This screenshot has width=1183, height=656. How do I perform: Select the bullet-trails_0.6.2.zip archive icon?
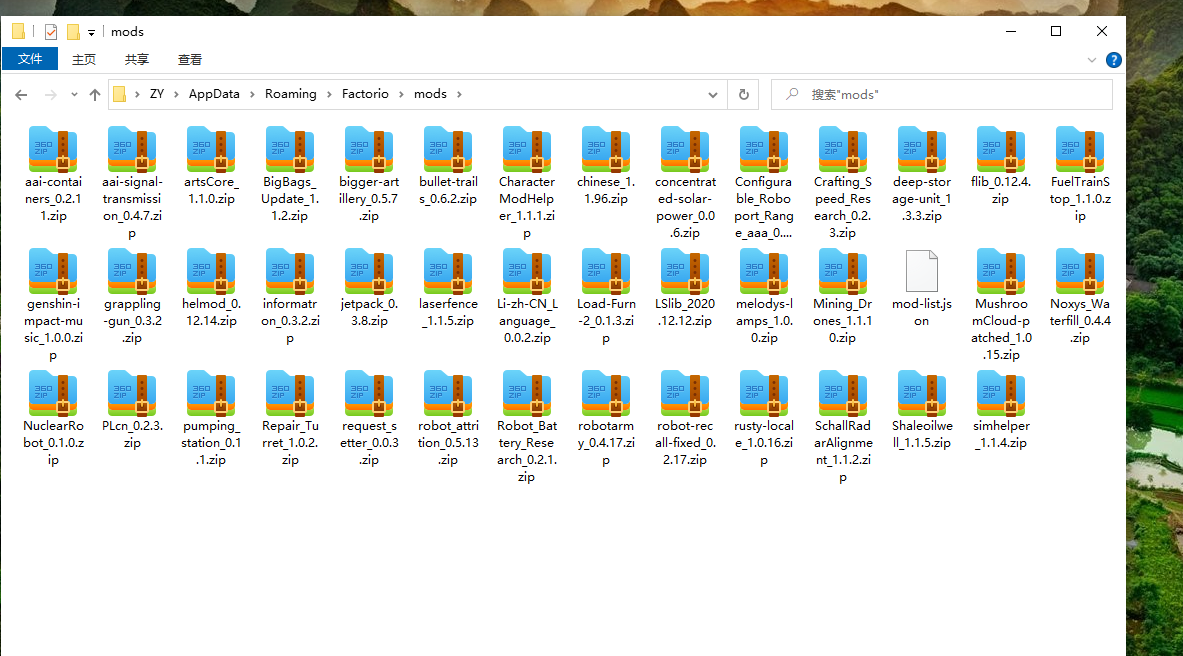point(448,149)
